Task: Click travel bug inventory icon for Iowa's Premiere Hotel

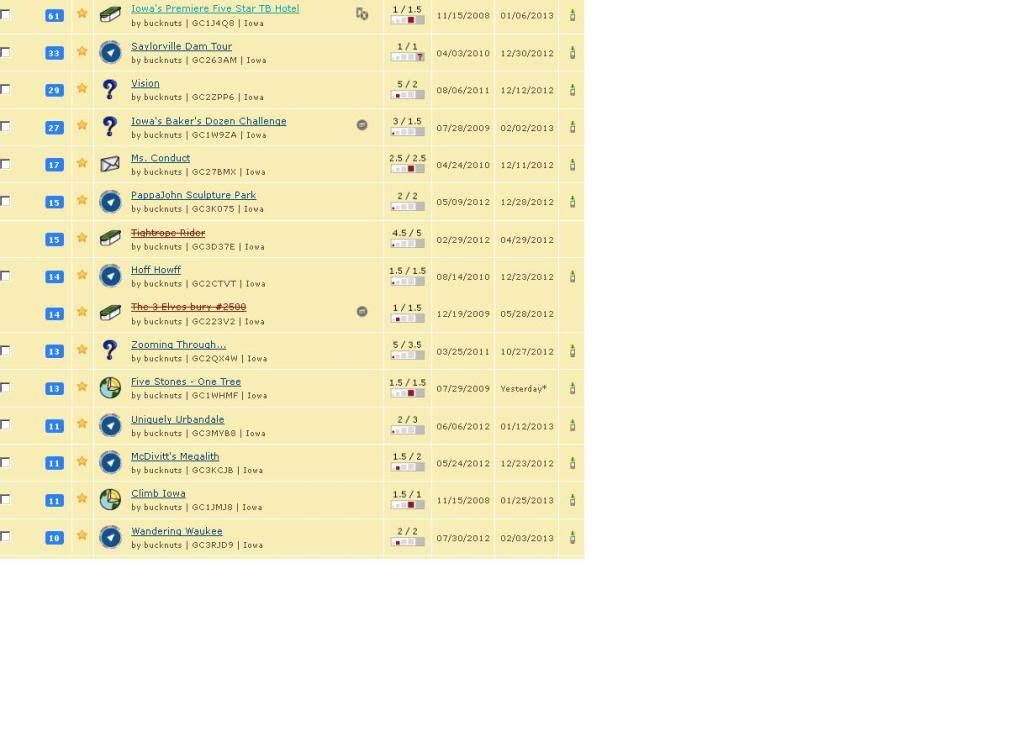Action: (x=362, y=14)
